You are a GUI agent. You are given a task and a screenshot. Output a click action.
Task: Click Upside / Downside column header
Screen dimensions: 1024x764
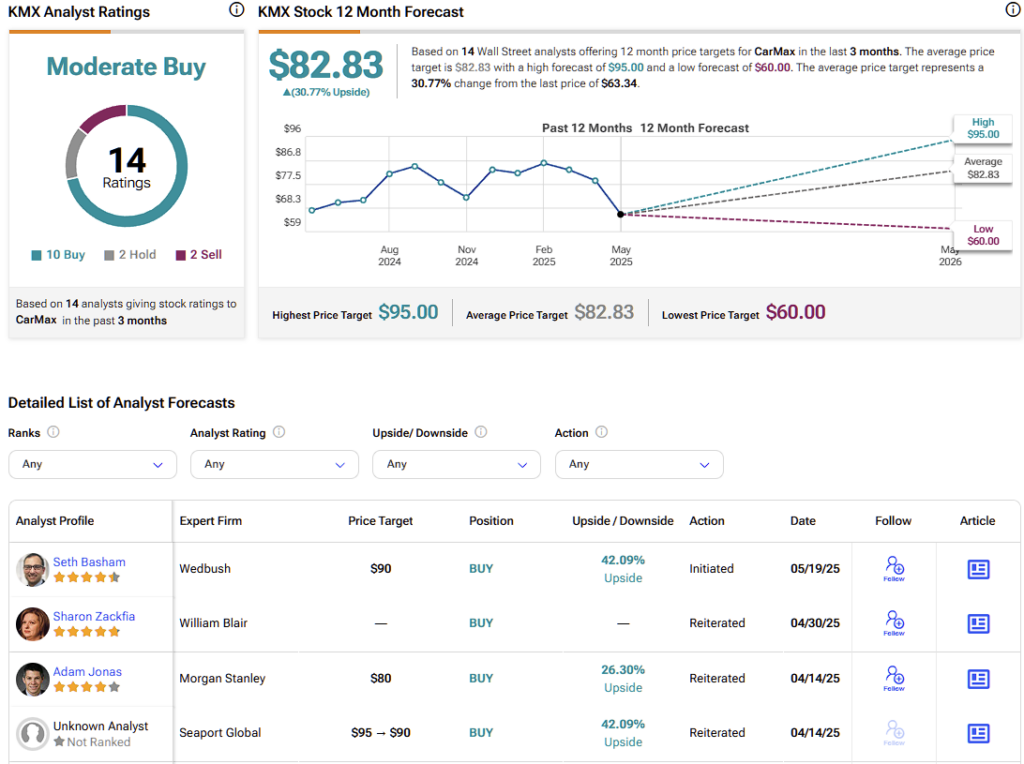(x=622, y=520)
